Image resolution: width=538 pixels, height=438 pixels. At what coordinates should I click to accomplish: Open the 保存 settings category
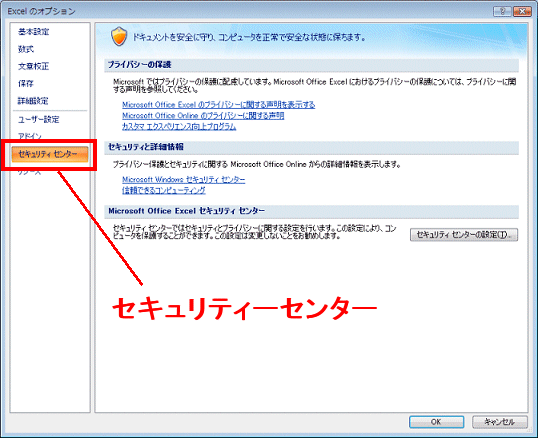tap(26, 84)
